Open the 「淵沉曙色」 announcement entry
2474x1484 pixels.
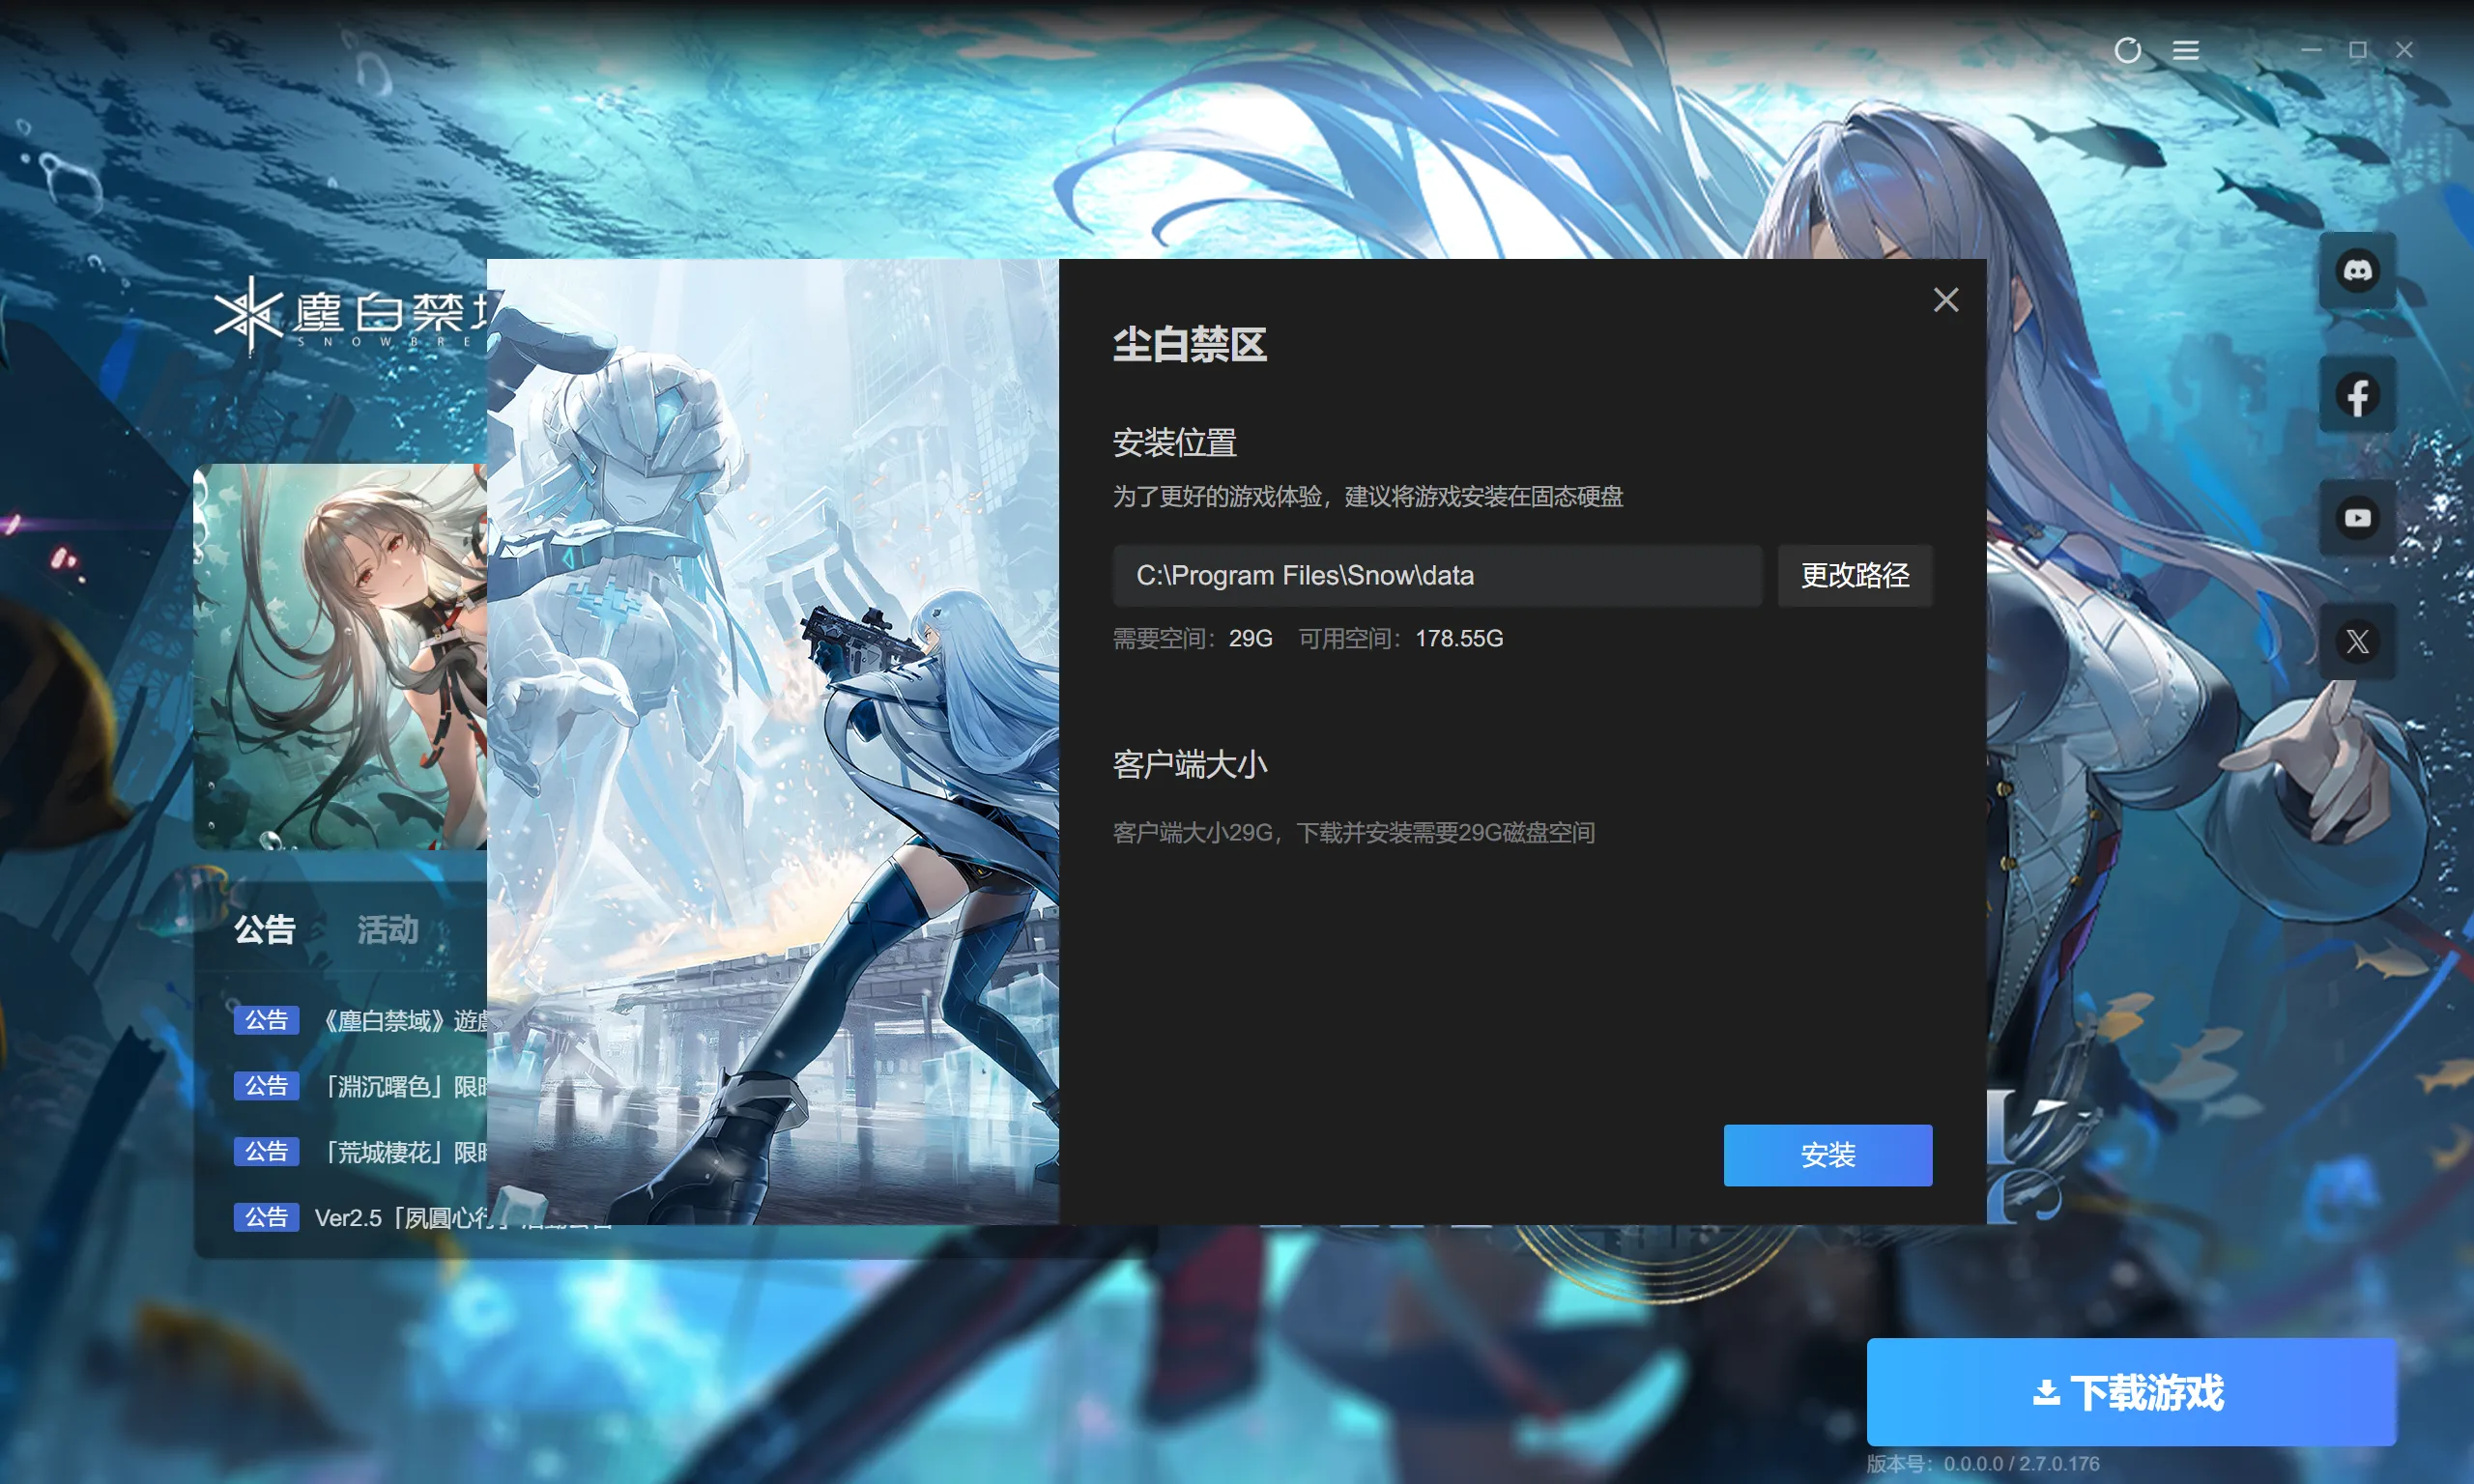[400, 1087]
